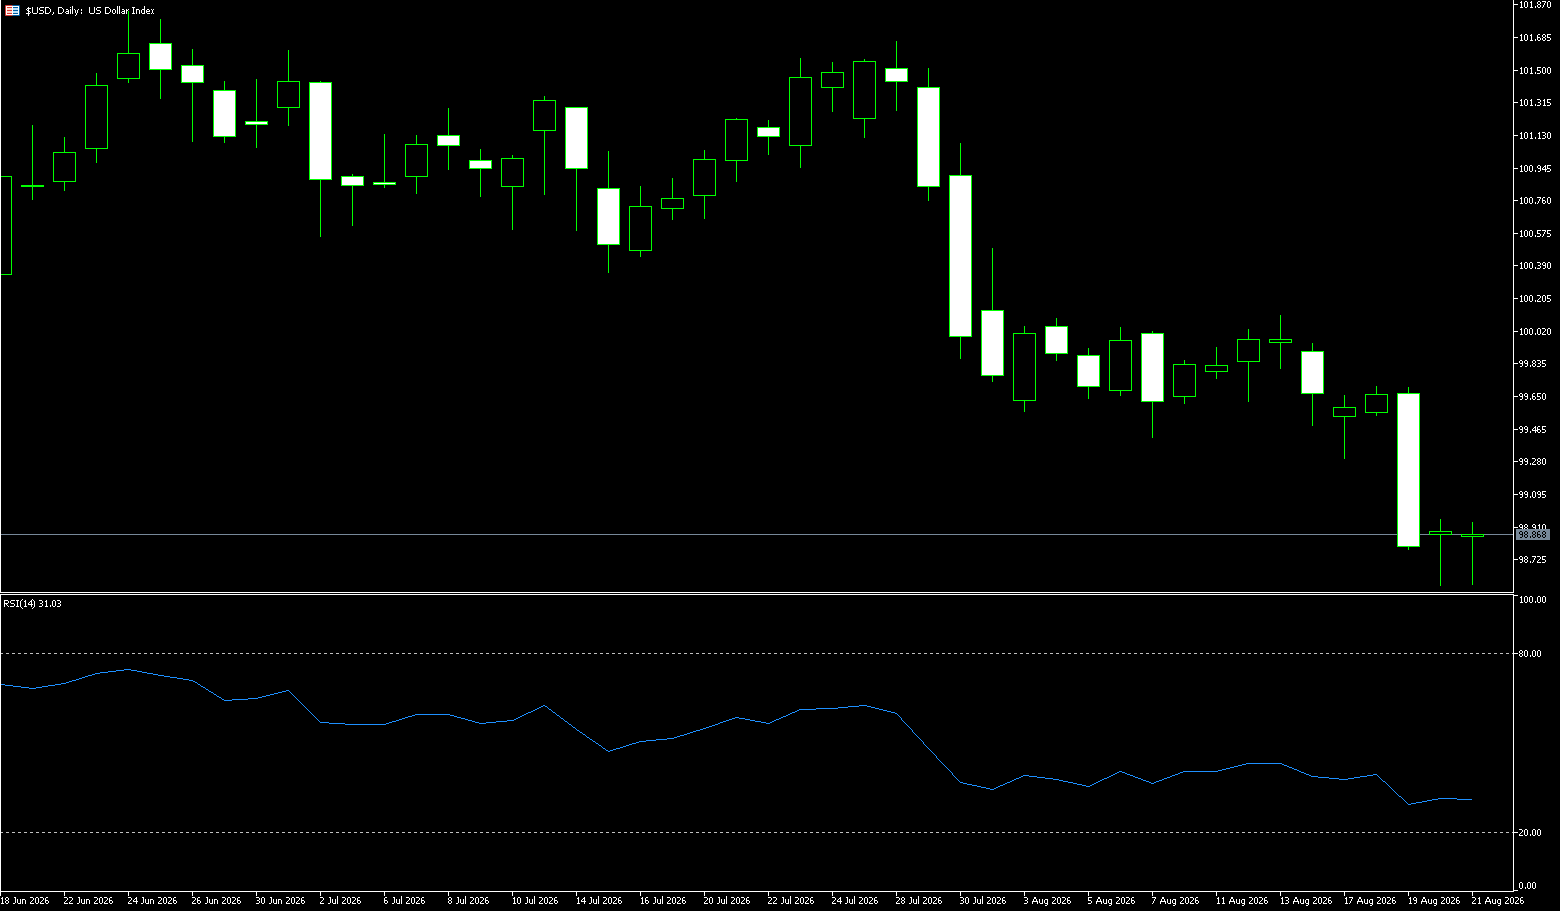Click the "14 Jul 2026" date label
The image size is (1560, 911).
[x=599, y=901]
